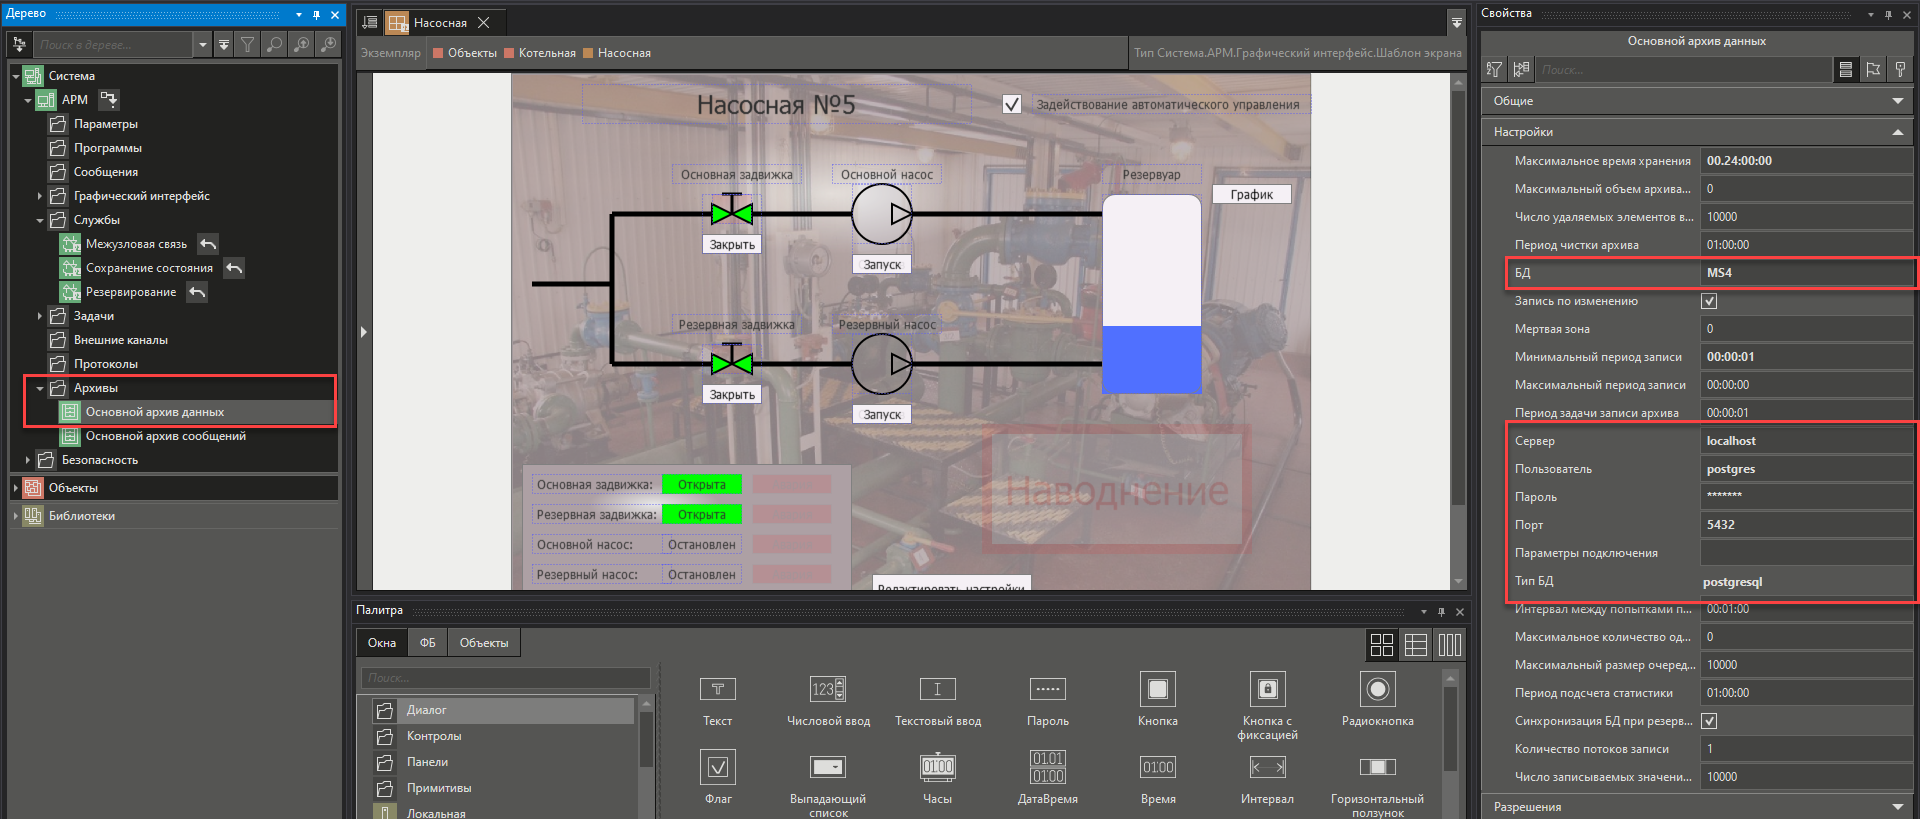Viewport: 1920px width, 819px height.
Task: Click the Порт field with value 5432
Action: coord(1805,525)
